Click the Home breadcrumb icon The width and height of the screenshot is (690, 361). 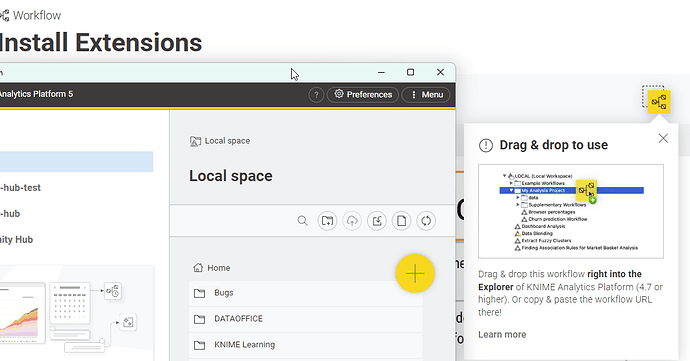(x=198, y=268)
